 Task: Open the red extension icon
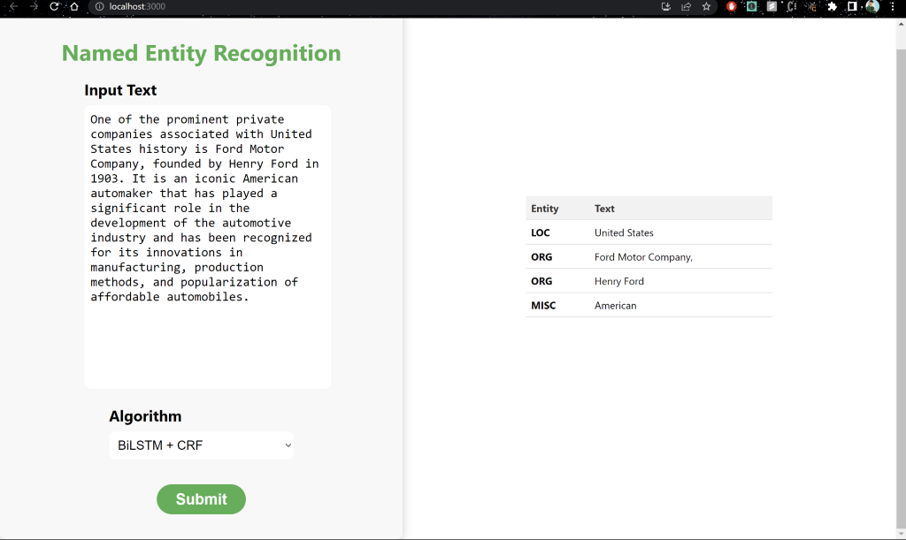(732, 6)
